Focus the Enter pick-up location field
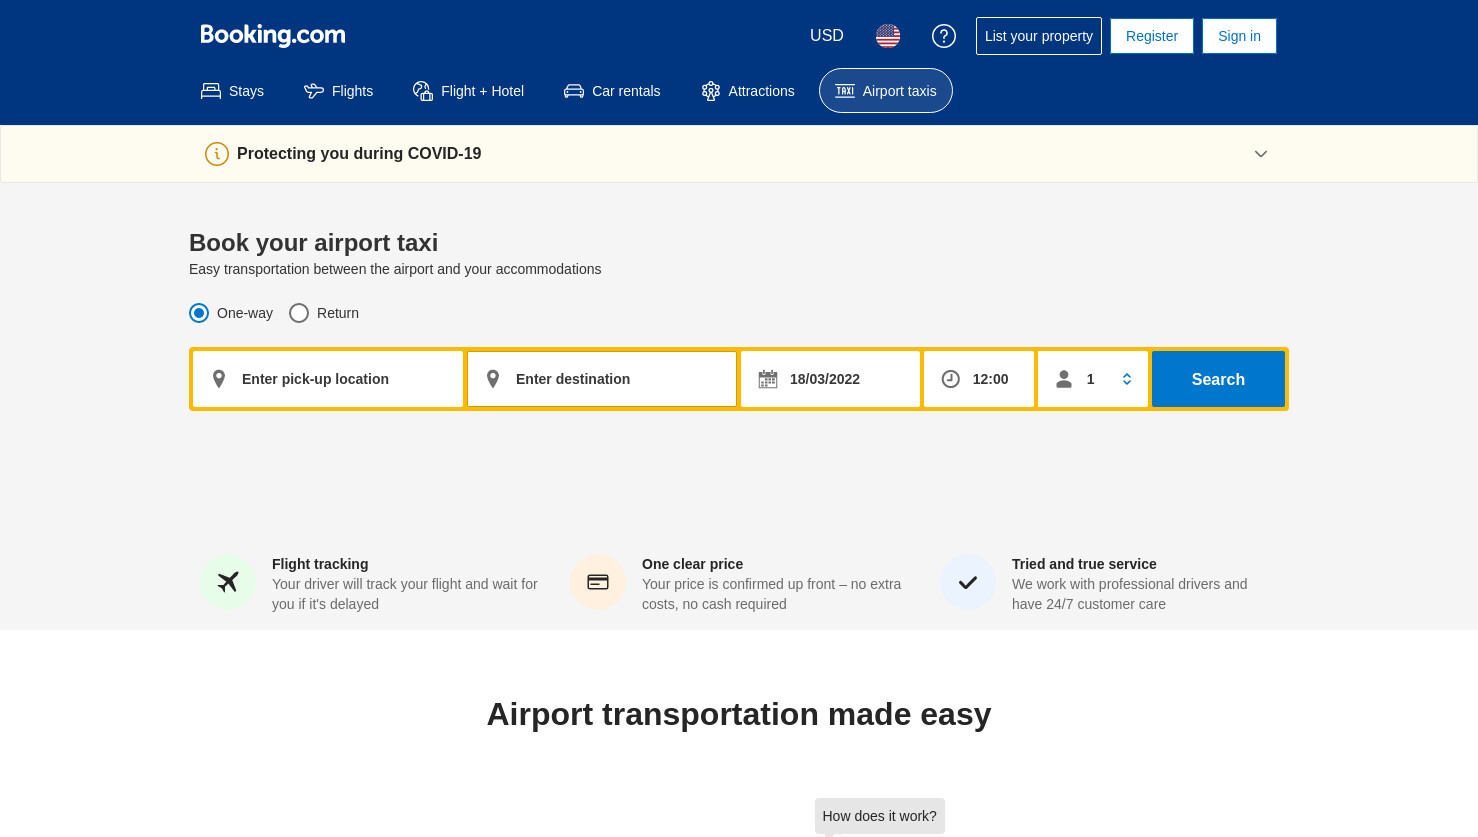This screenshot has width=1478, height=837. pos(328,379)
